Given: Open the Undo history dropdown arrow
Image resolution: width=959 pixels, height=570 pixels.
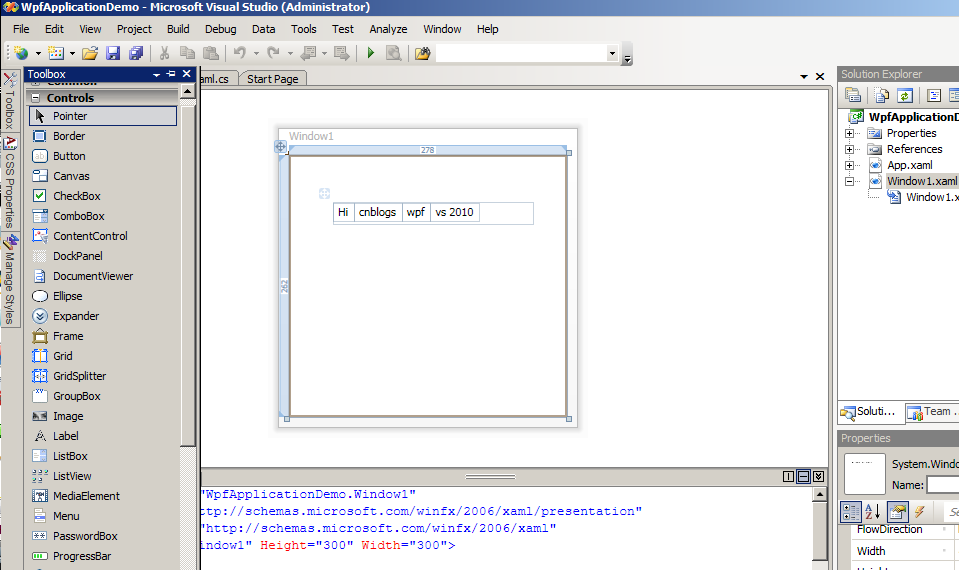Looking at the screenshot, I should [x=256, y=53].
